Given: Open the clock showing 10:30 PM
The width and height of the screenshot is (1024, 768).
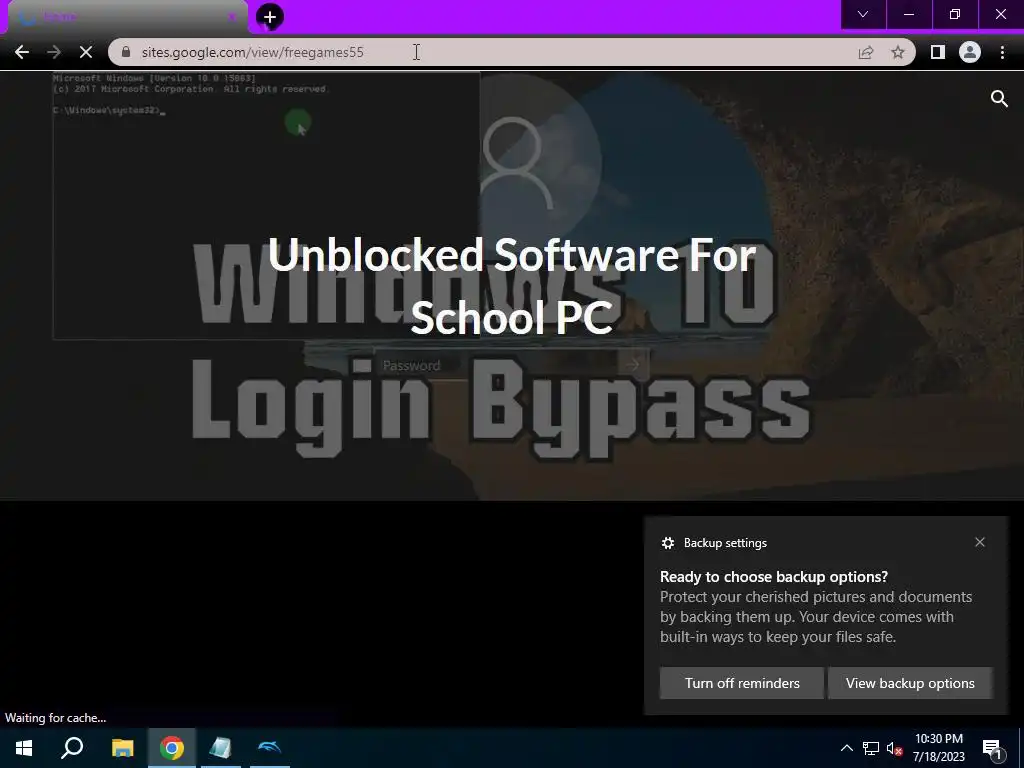Looking at the screenshot, I should (938, 748).
